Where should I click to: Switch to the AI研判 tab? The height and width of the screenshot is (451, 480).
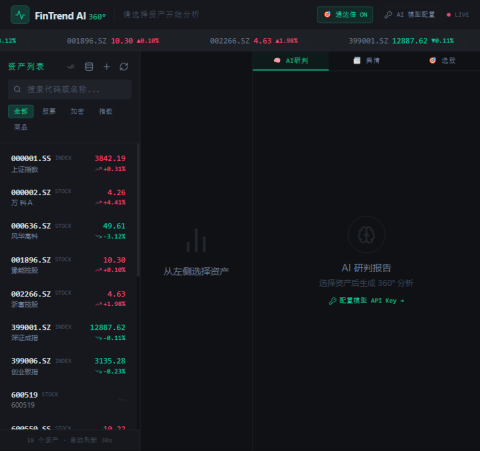click(291, 61)
